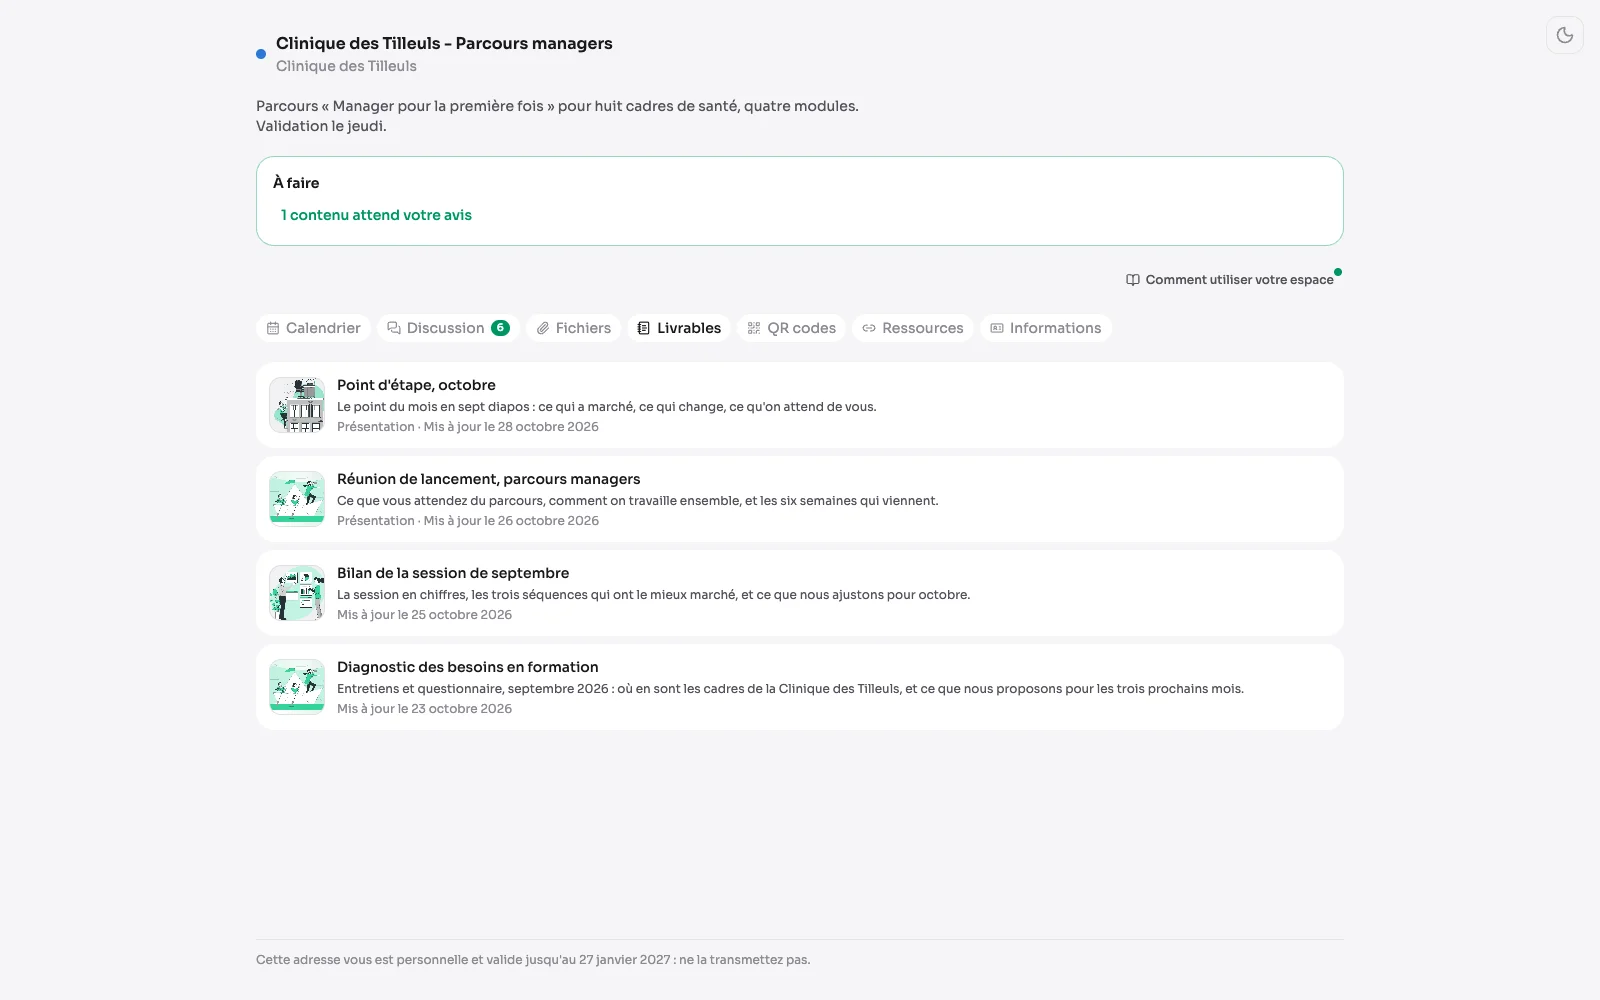Open the 'Point d'étape, octobre' deliverable
The image size is (1600, 1000).
(799, 405)
